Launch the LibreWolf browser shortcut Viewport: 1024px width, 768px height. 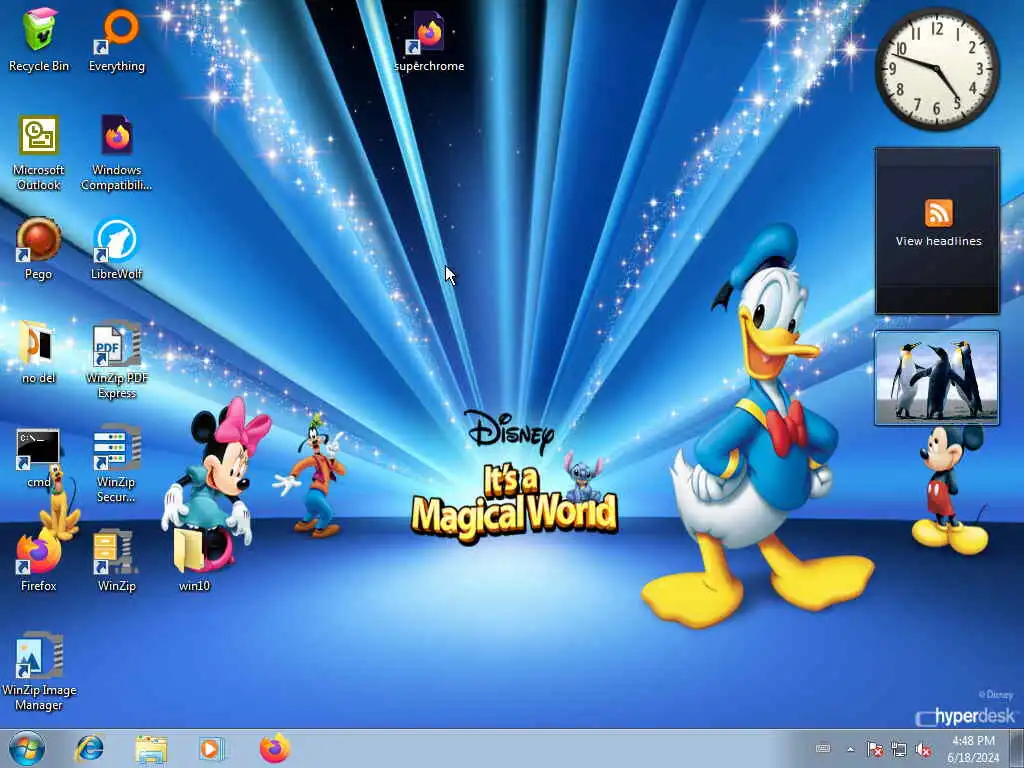(x=116, y=248)
